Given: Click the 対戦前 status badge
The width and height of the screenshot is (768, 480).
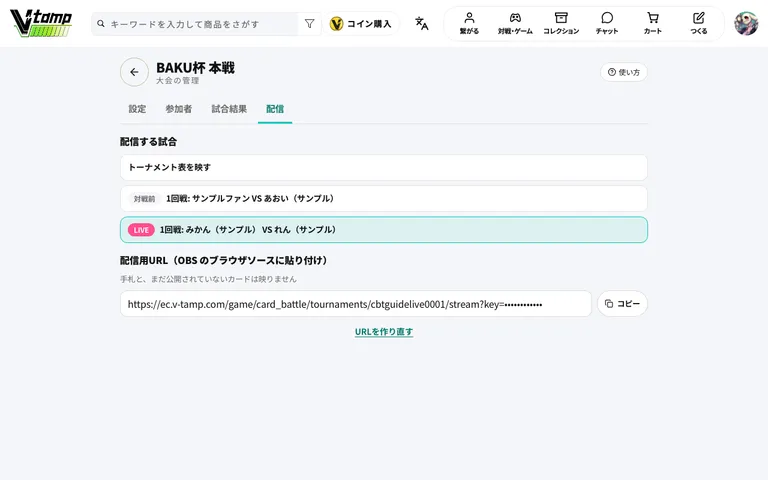Looking at the screenshot, I should pyautogui.click(x=144, y=199).
